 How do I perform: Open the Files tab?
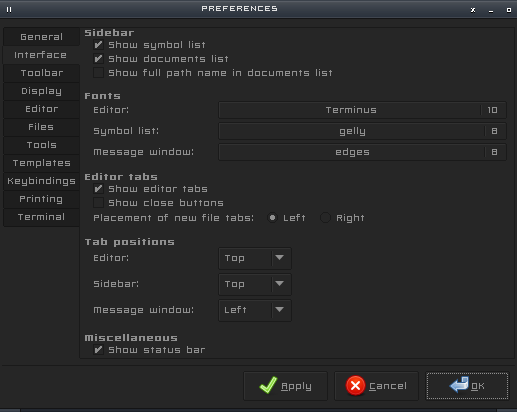click(x=41, y=127)
